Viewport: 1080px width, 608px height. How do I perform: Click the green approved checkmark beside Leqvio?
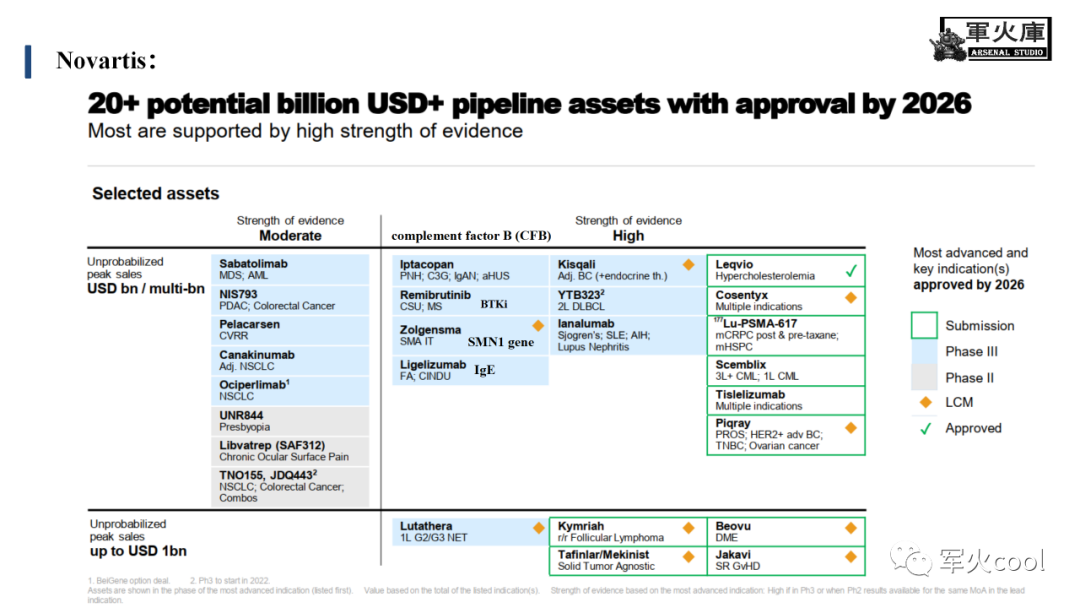(x=851, y=271)
